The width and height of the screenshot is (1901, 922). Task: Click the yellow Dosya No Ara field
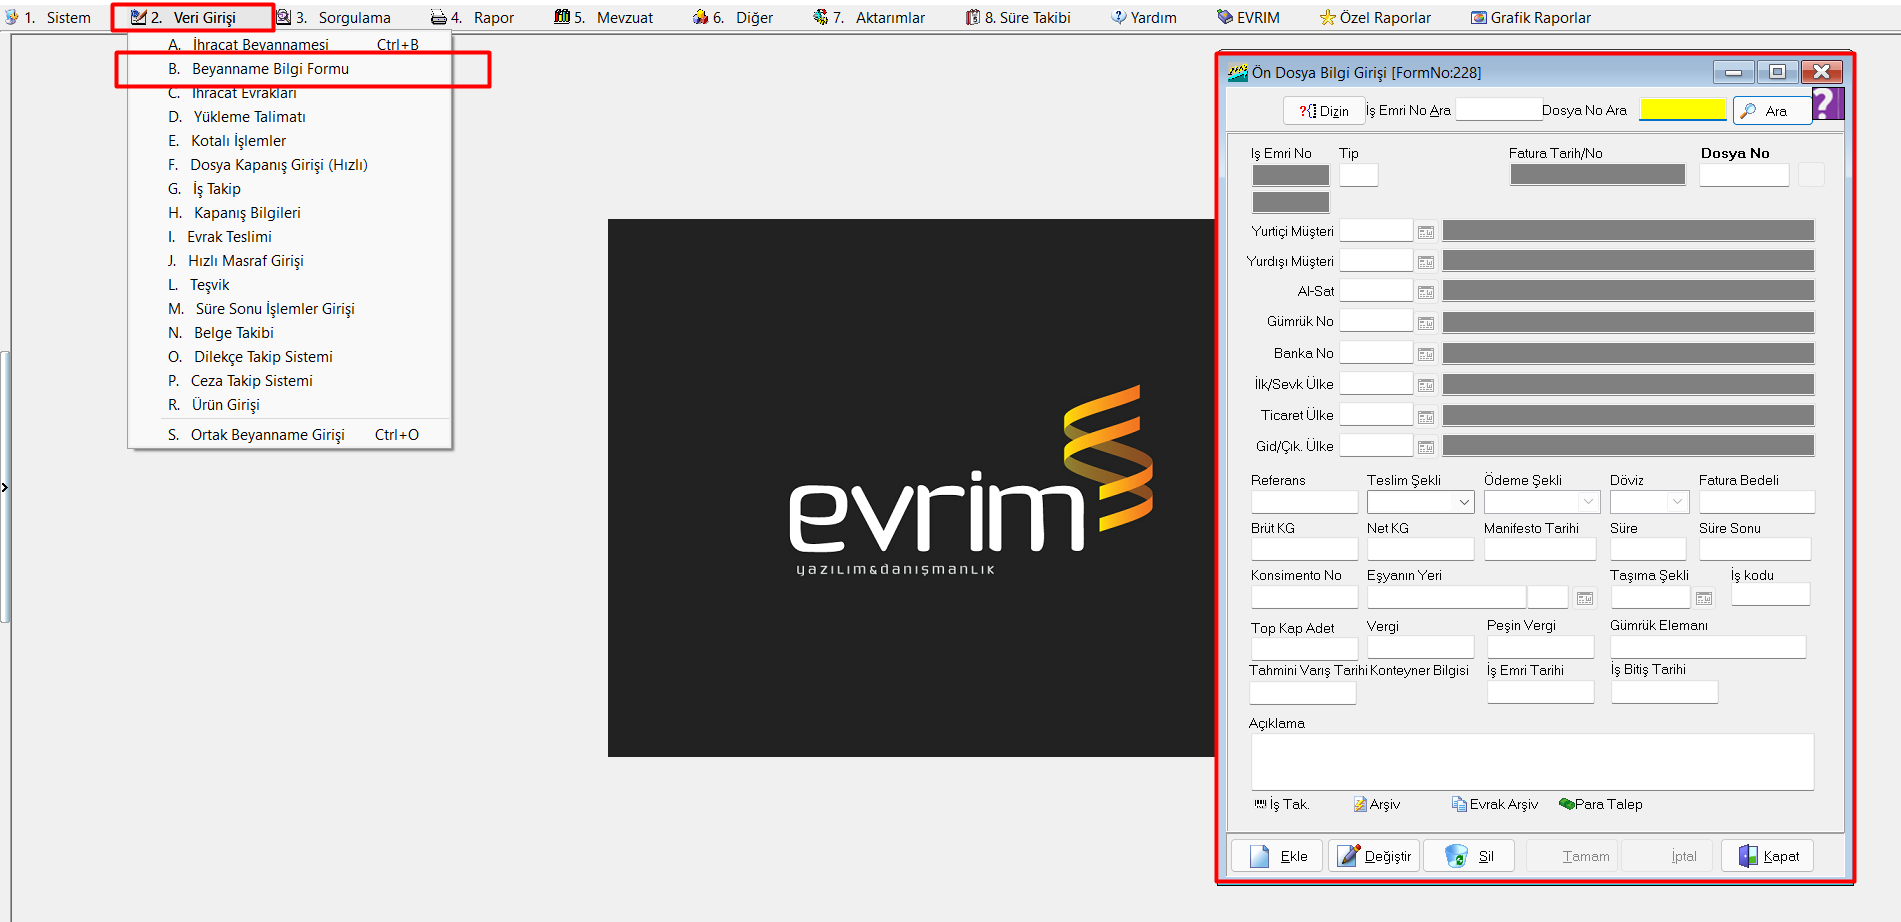pyautogui.click(x=1683, y=110)
